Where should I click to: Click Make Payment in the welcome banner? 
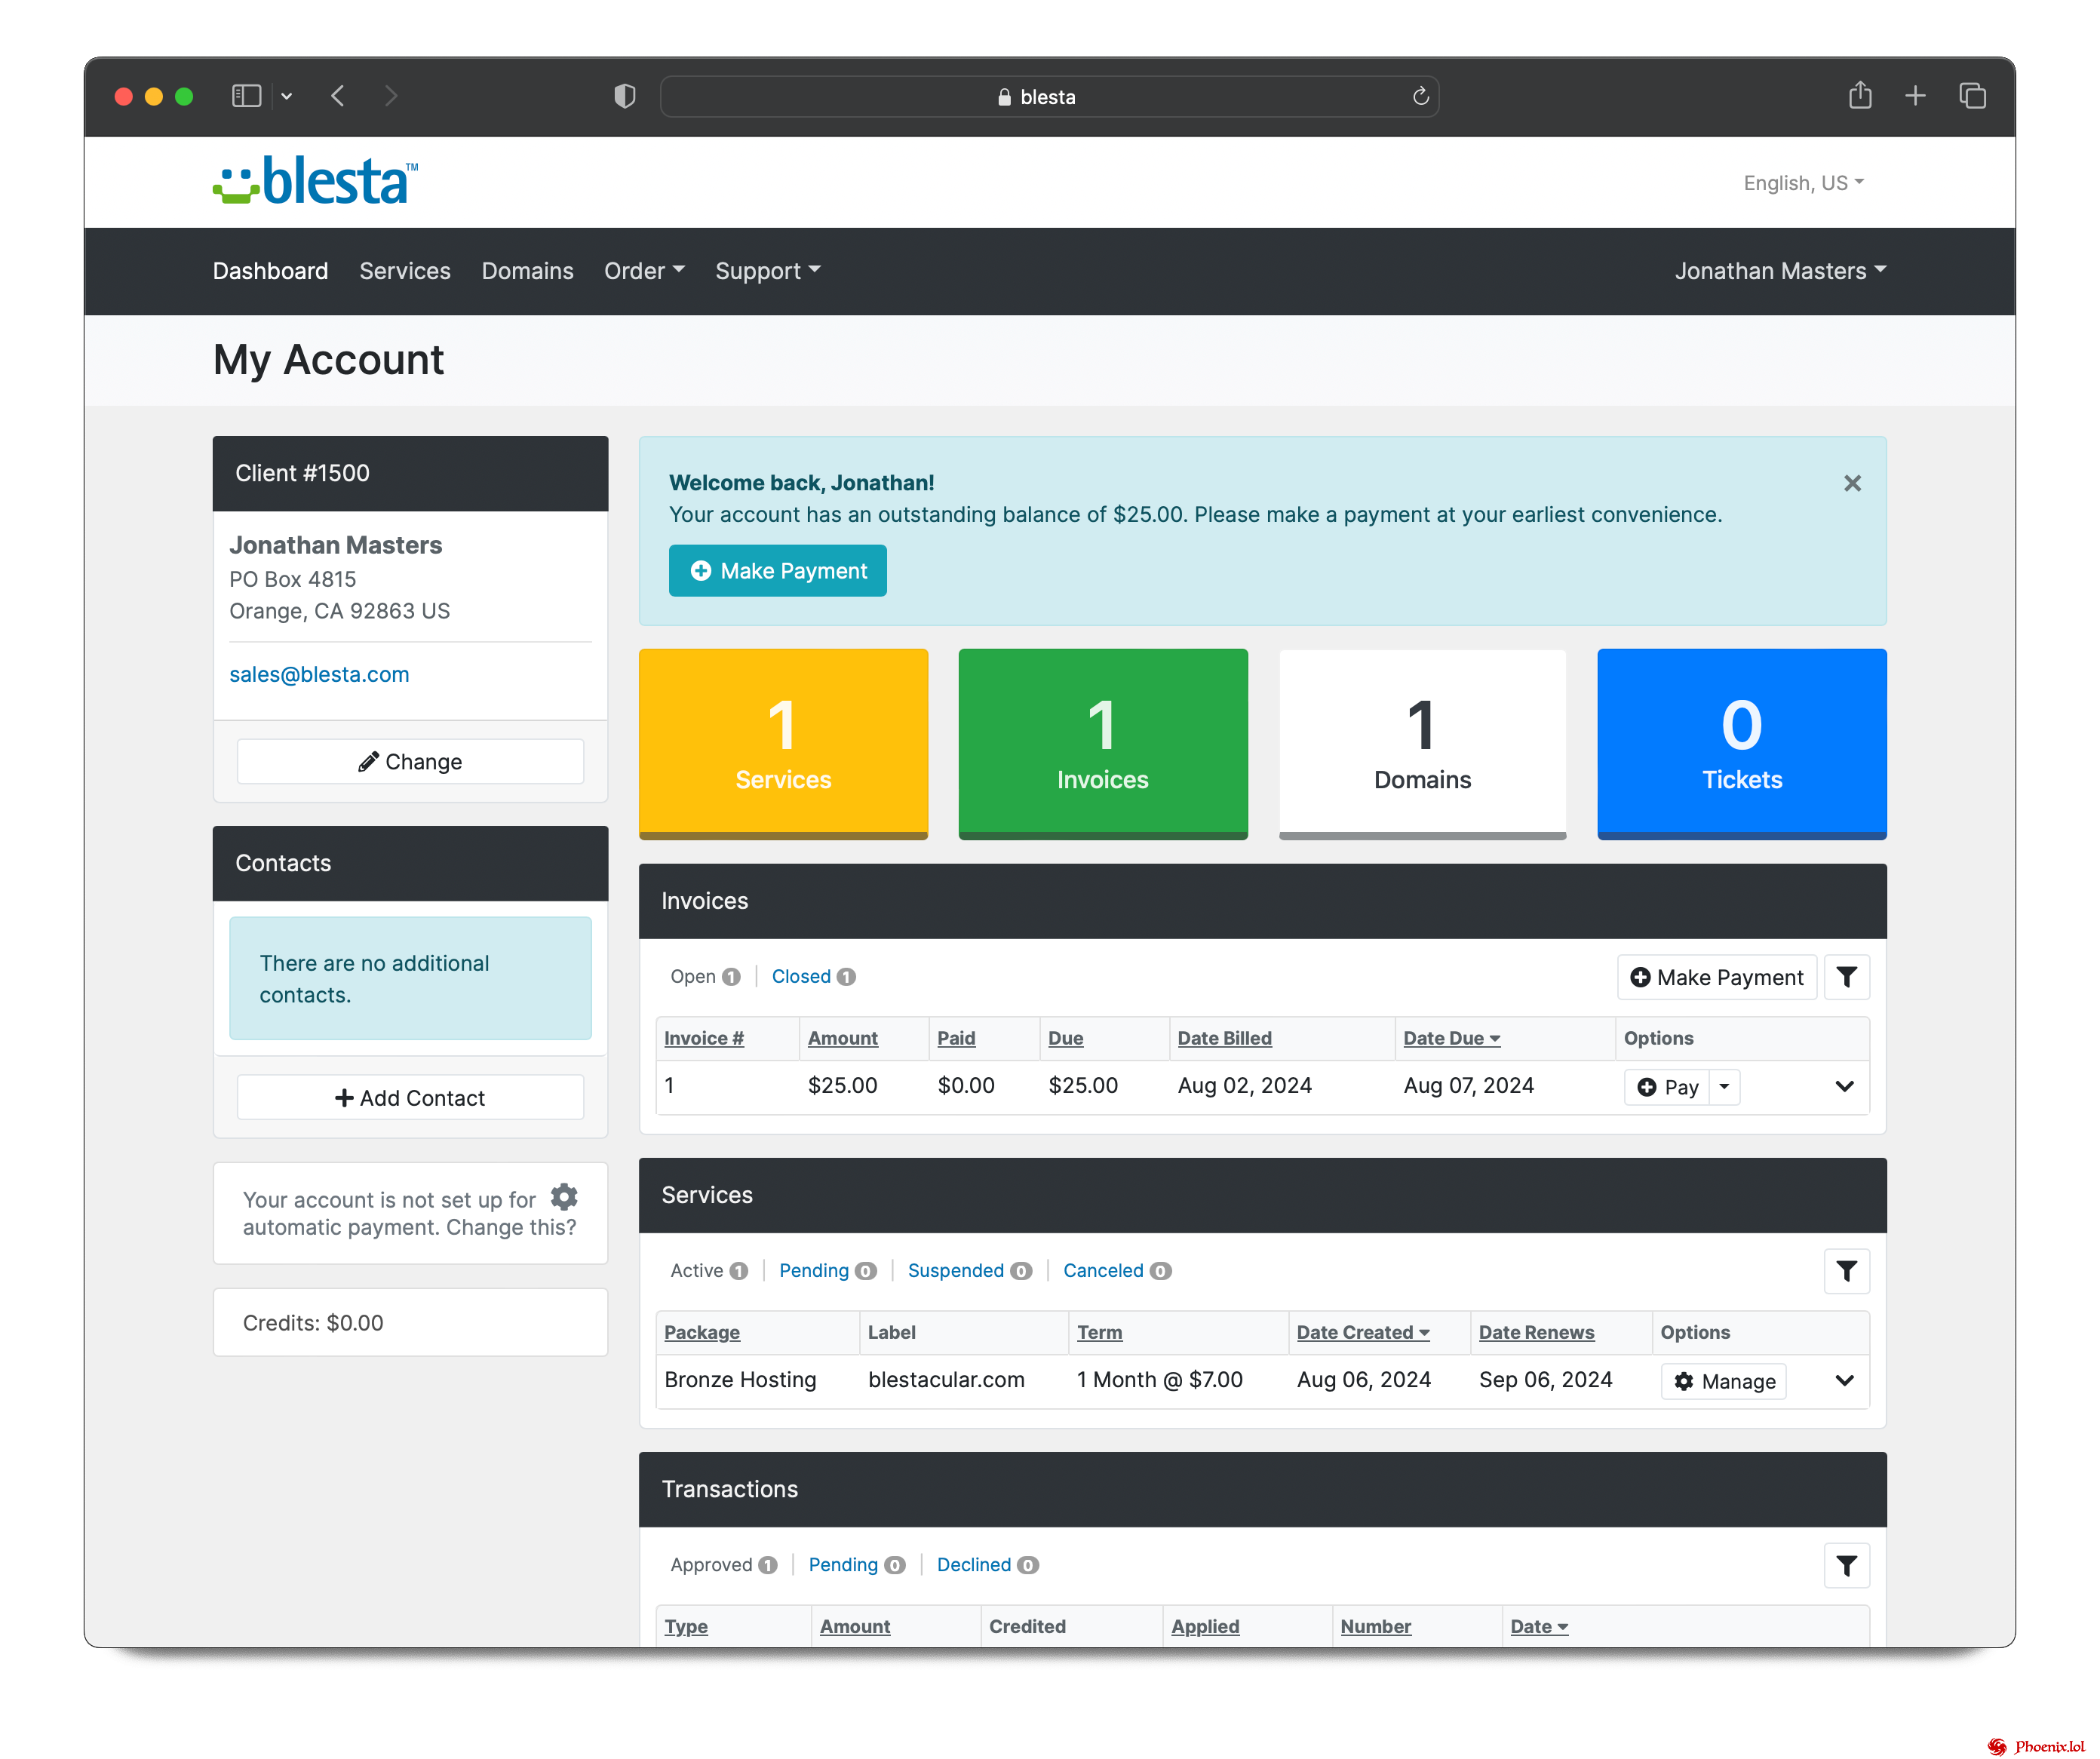777,570
